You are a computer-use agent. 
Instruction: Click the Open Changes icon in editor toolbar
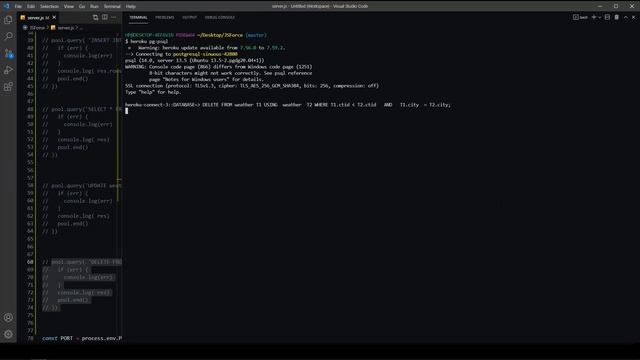[x=96, y=18]
